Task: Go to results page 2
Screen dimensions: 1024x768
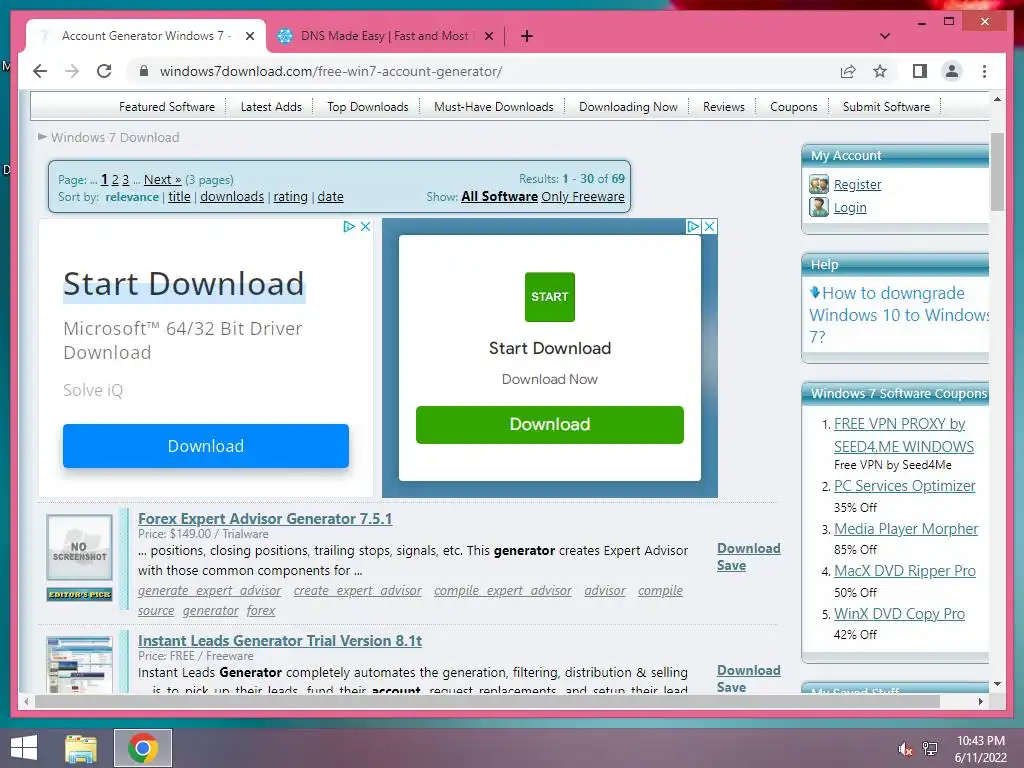Action: pyautogui.click(x=115, y=180)
